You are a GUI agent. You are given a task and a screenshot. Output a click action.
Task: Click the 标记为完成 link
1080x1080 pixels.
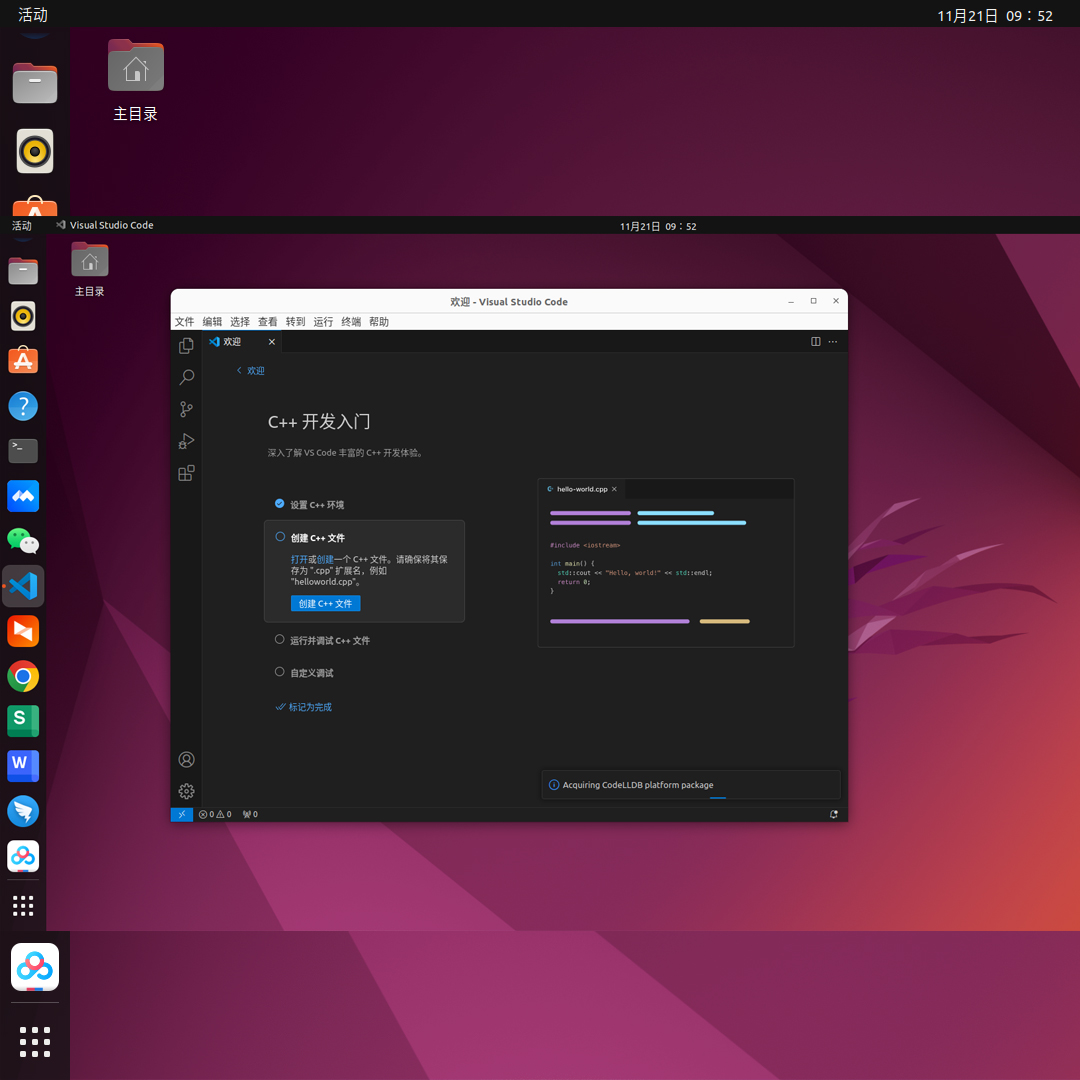pos(304,707)
